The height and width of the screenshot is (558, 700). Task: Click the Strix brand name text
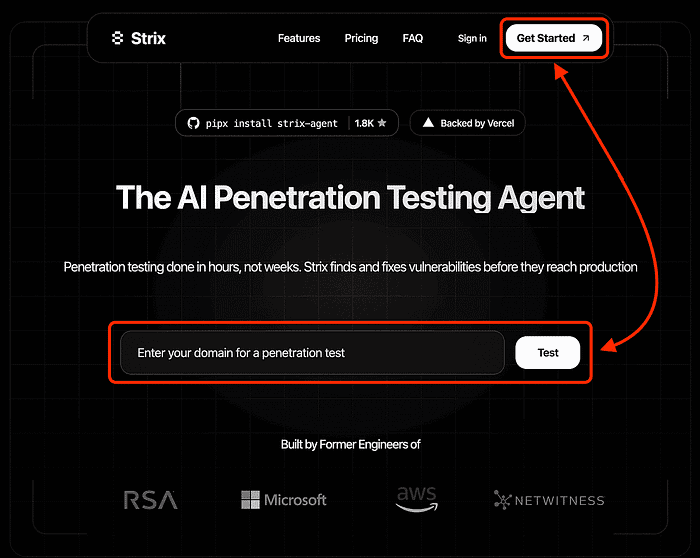pos(148,39)
